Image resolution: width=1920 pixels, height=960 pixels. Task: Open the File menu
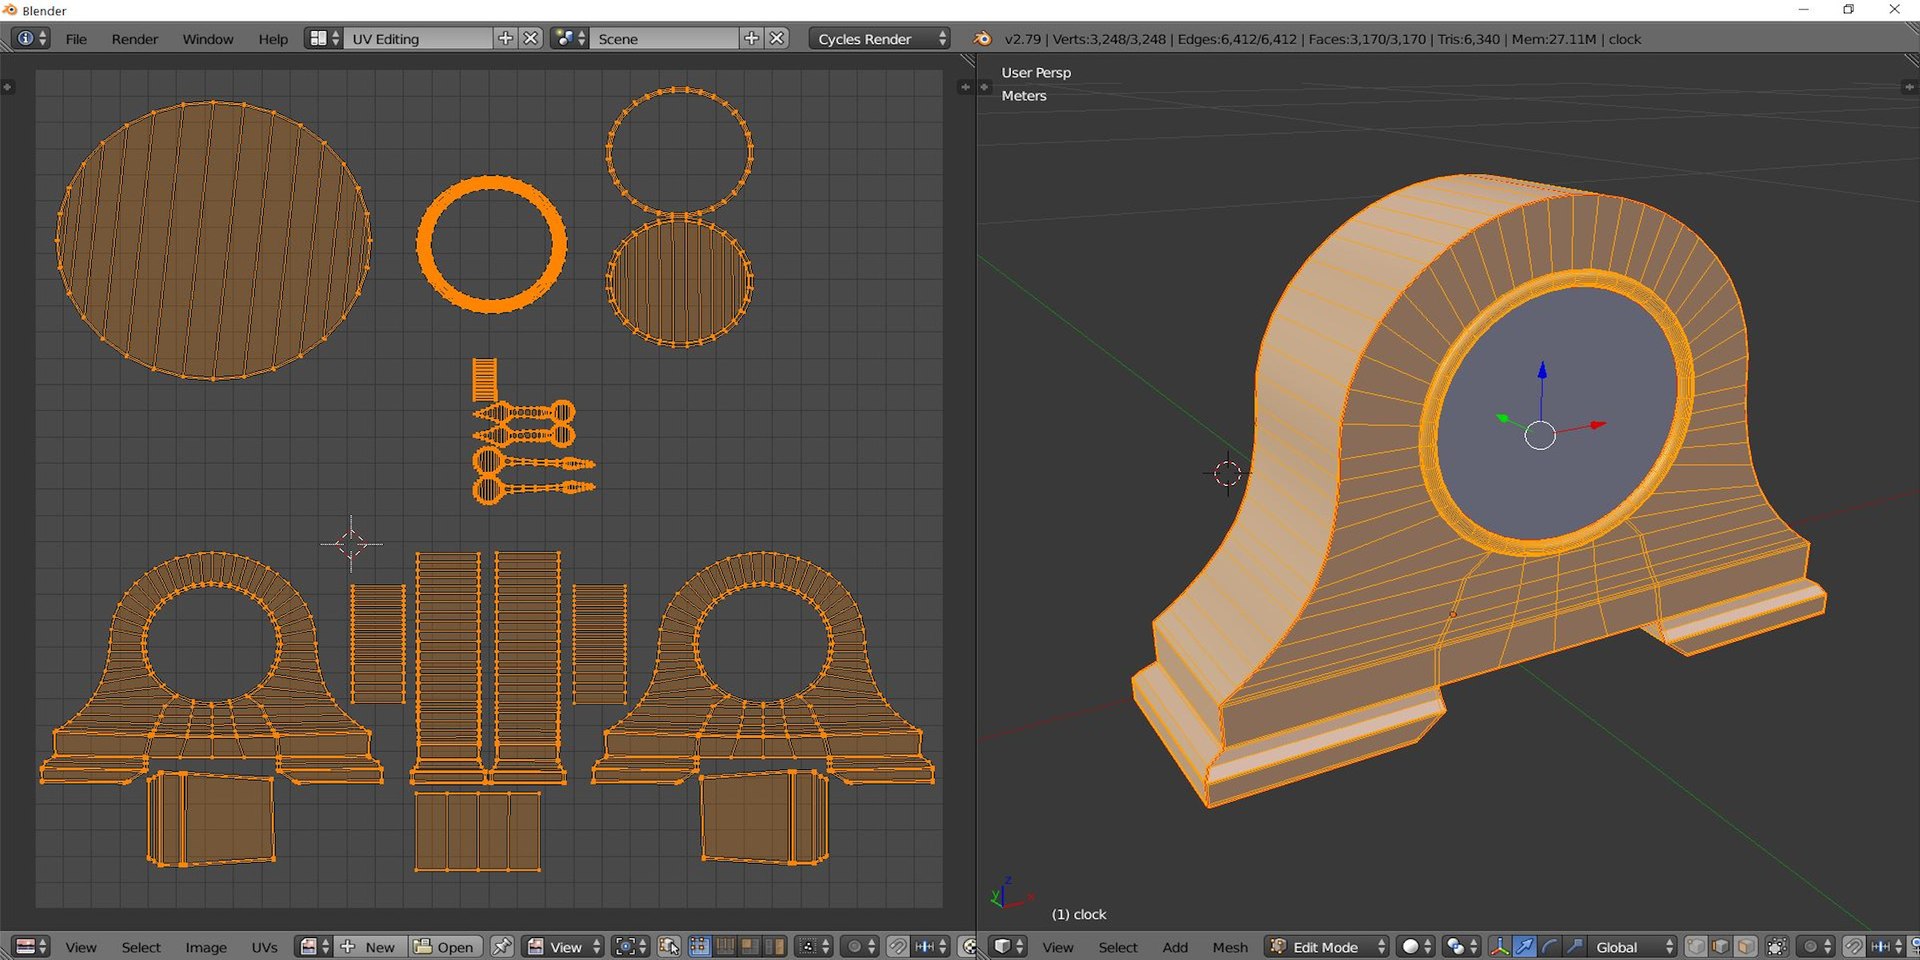click(x=76, y=39)
